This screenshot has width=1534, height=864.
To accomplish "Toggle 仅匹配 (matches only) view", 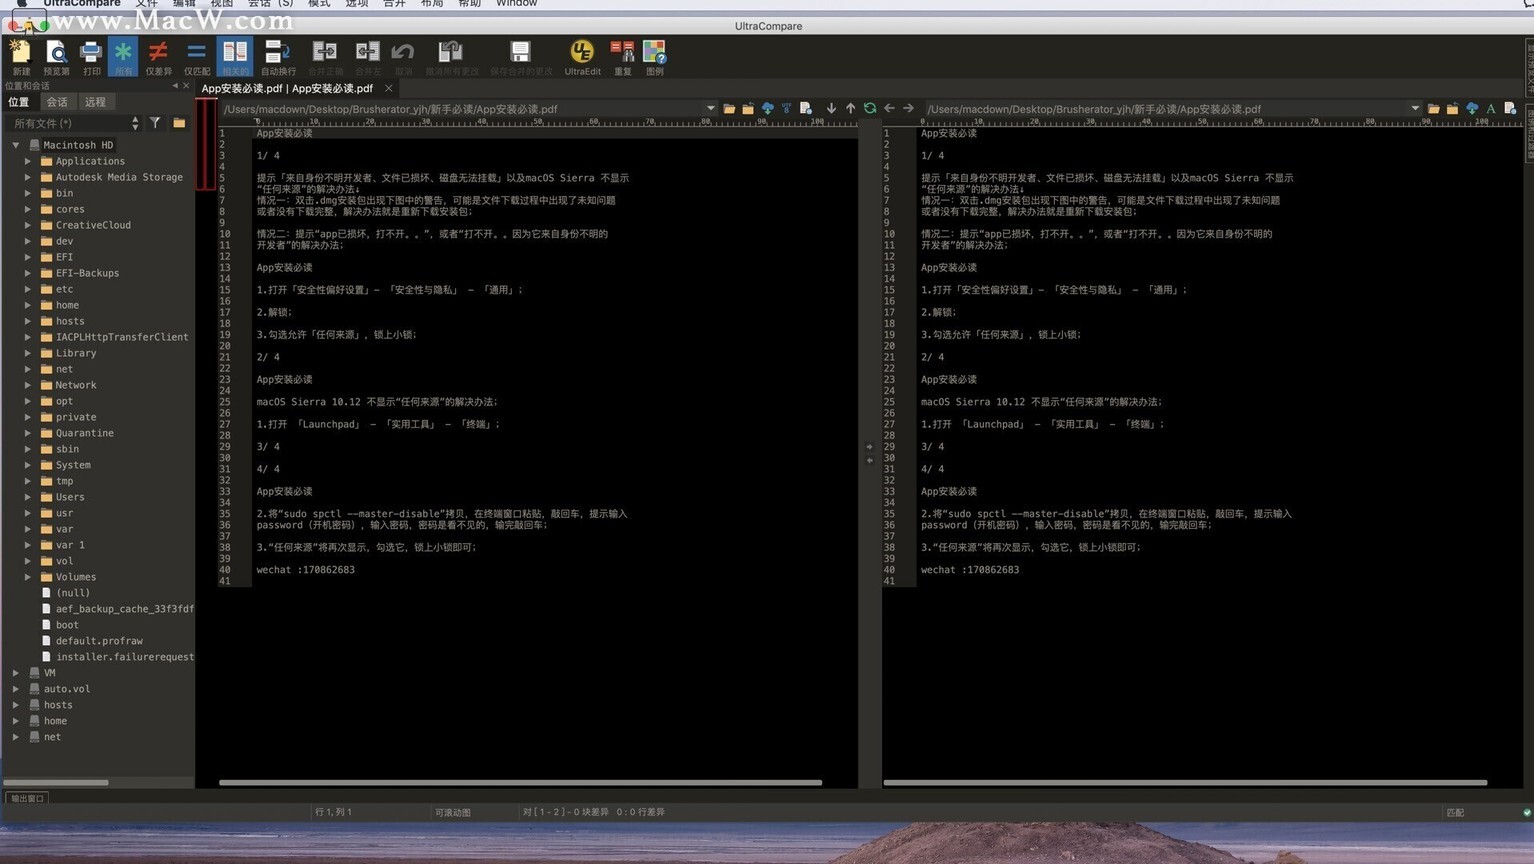I will (196, 56).
